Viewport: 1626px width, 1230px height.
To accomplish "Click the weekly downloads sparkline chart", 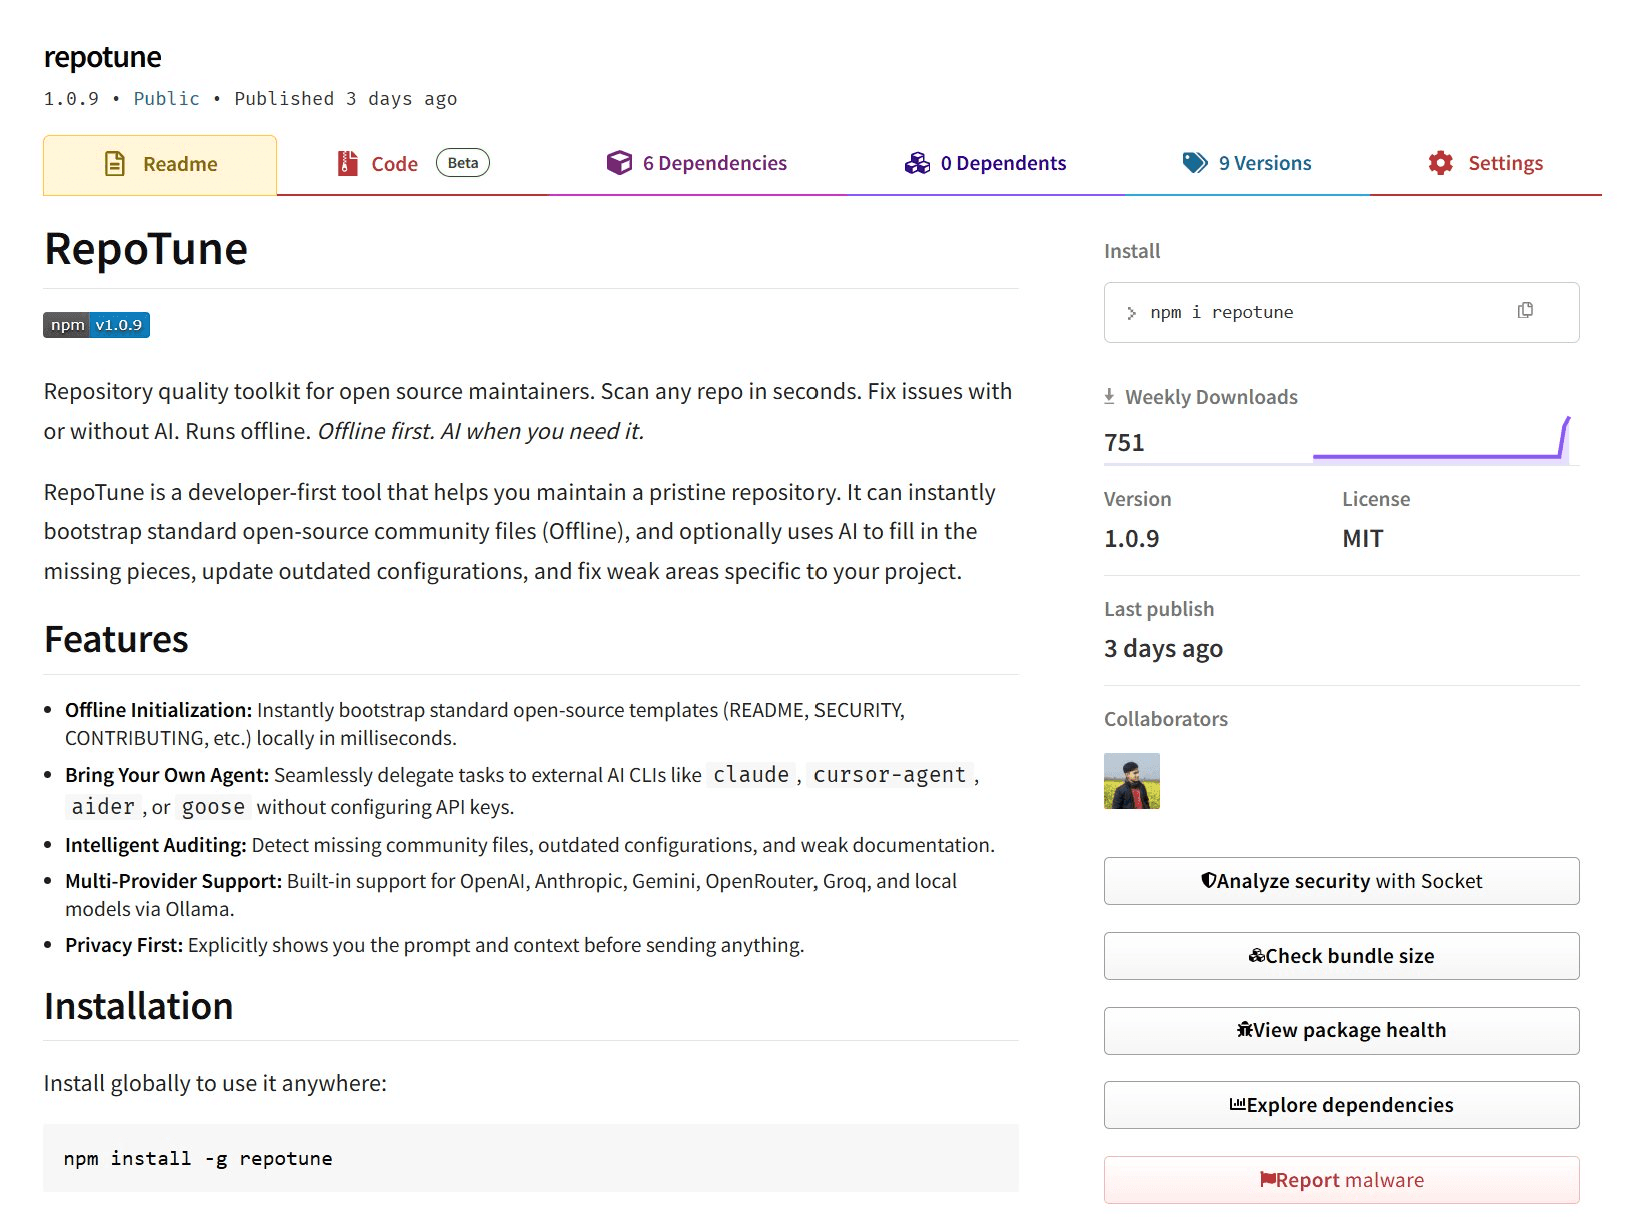I will click(1441, 439).
